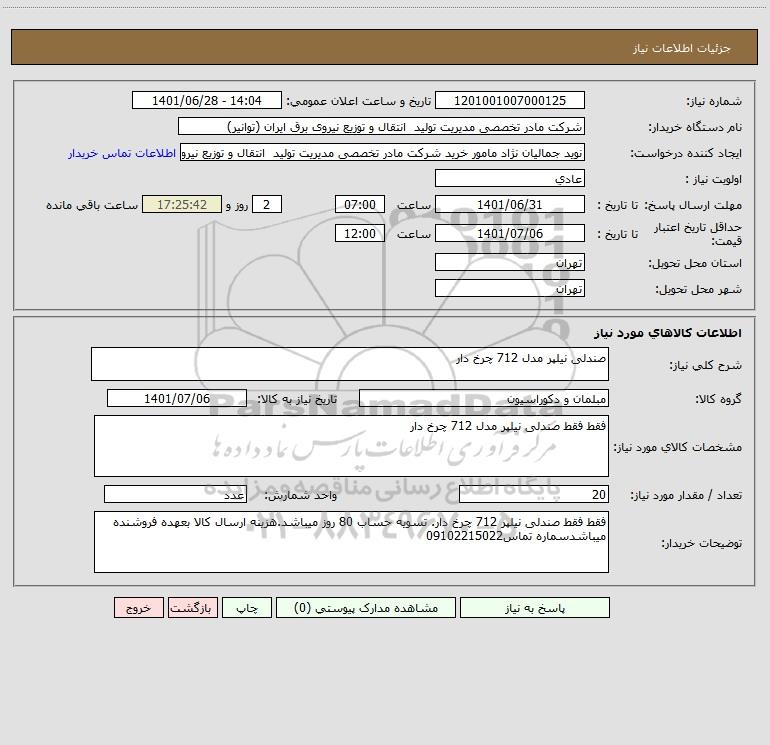This screenshot has height=745, width=770.
Task: Click the label شماره نیاز
Action: point(714,102)
